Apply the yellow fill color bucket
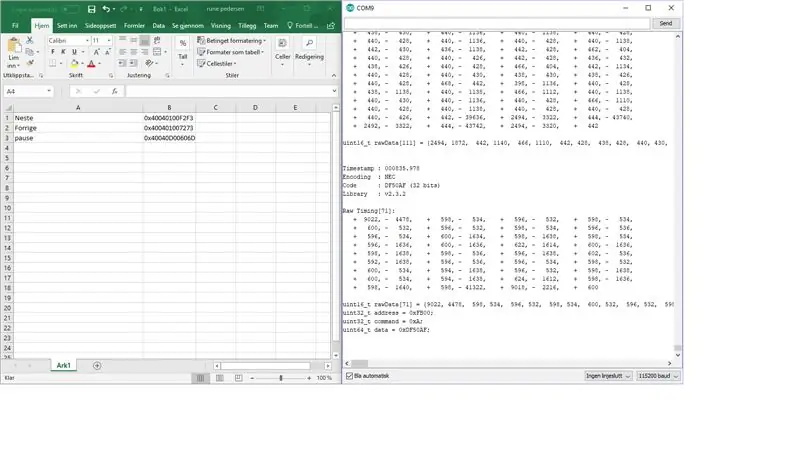The image size is (800, 465). 74,63
